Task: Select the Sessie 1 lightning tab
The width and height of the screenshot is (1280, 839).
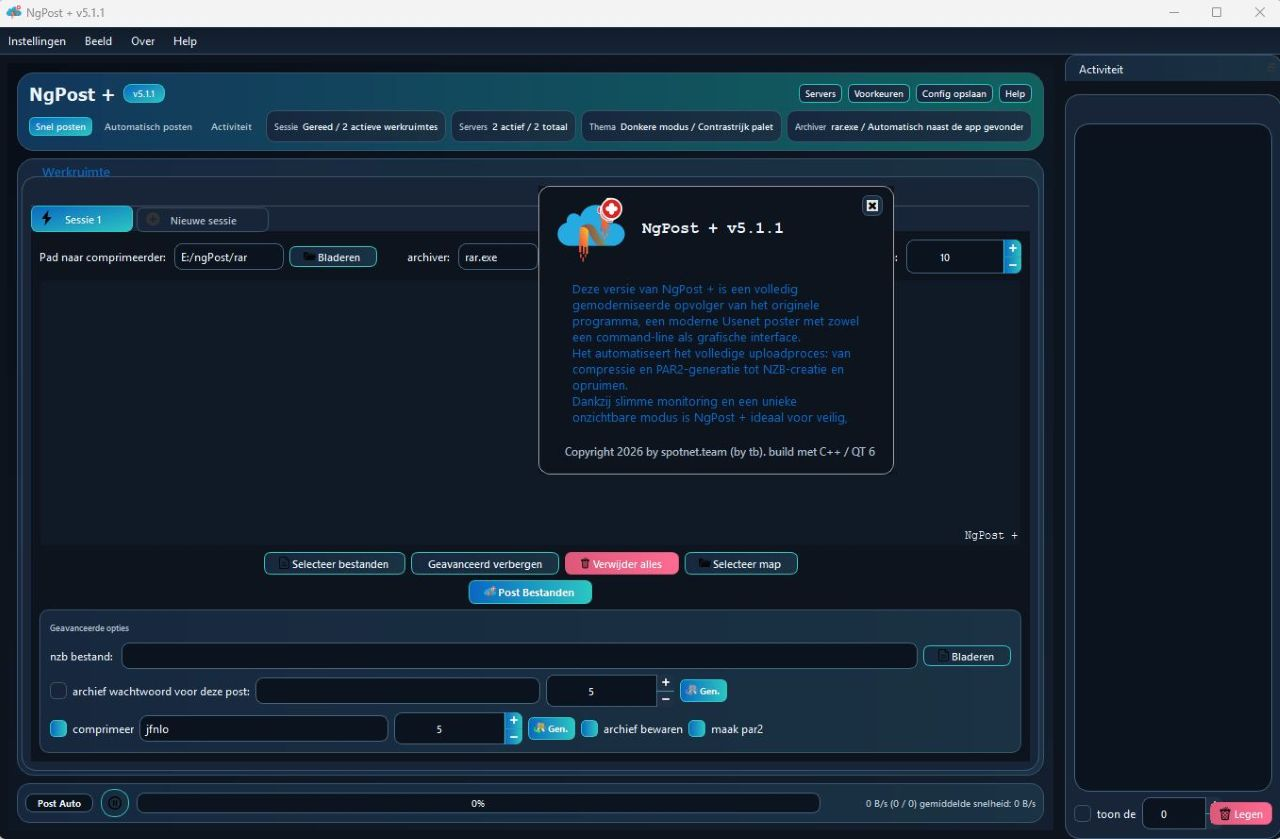Action: click(81, 220)
